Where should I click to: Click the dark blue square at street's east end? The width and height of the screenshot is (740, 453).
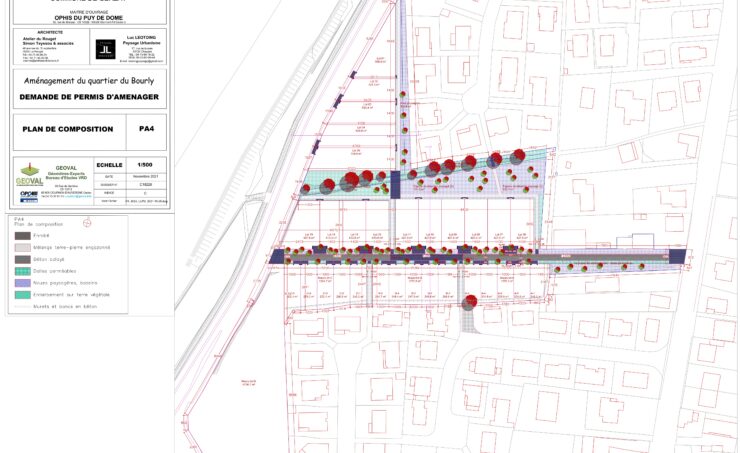(678, 257)
